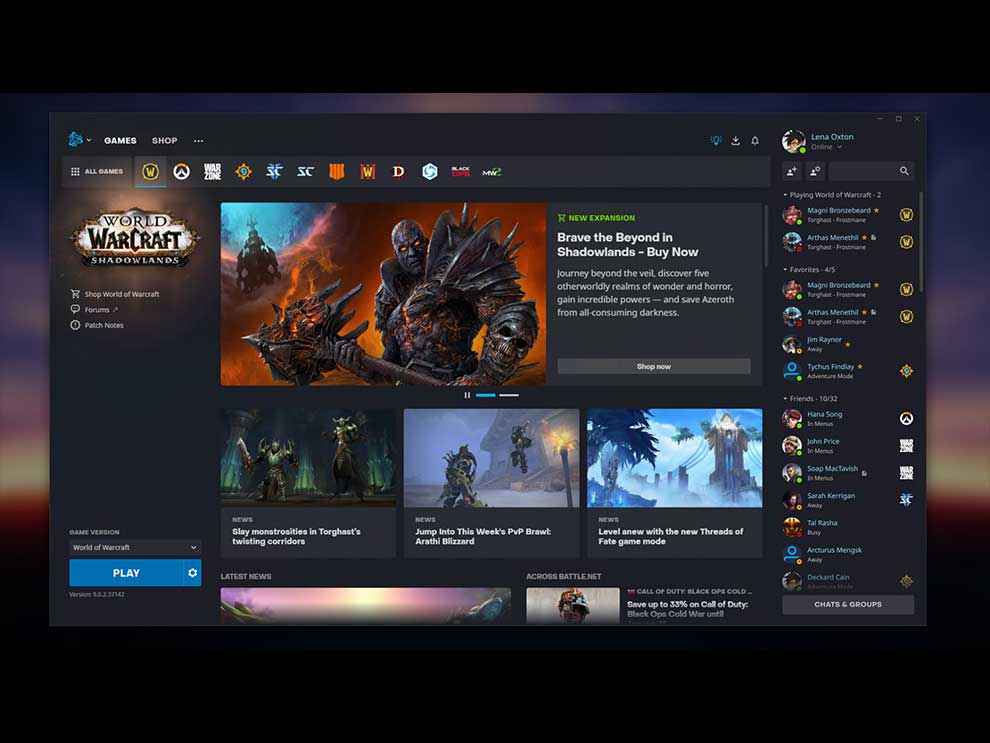Viewport: 990px width, 743px height.
Task: Switch to the SHOP tab
Action: click(164, 141)
